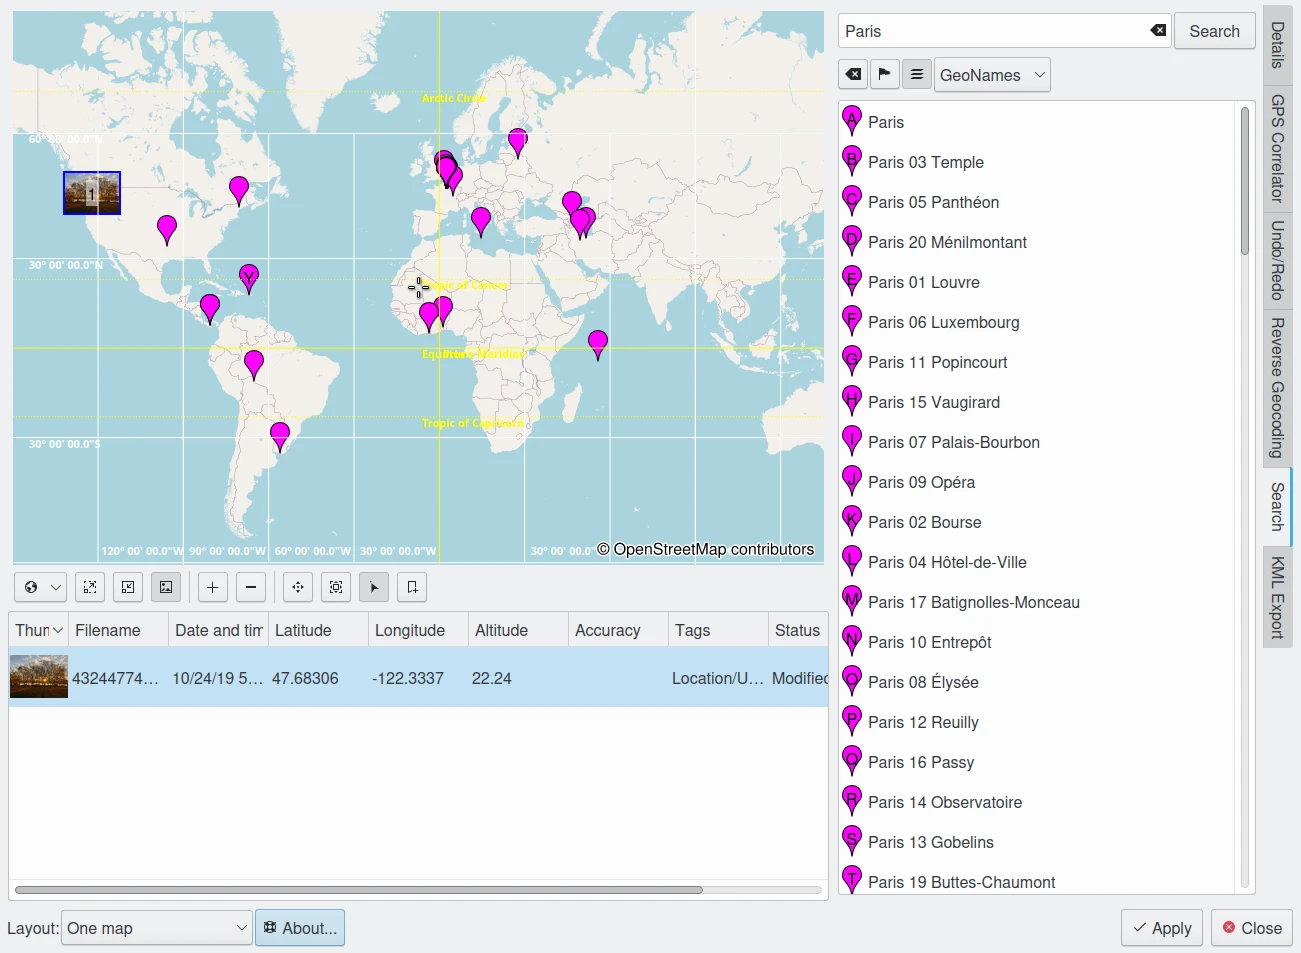This screenshot has height=953, width=1301.
Task: Select the pan mode tool
Action: tap(298, 587)
